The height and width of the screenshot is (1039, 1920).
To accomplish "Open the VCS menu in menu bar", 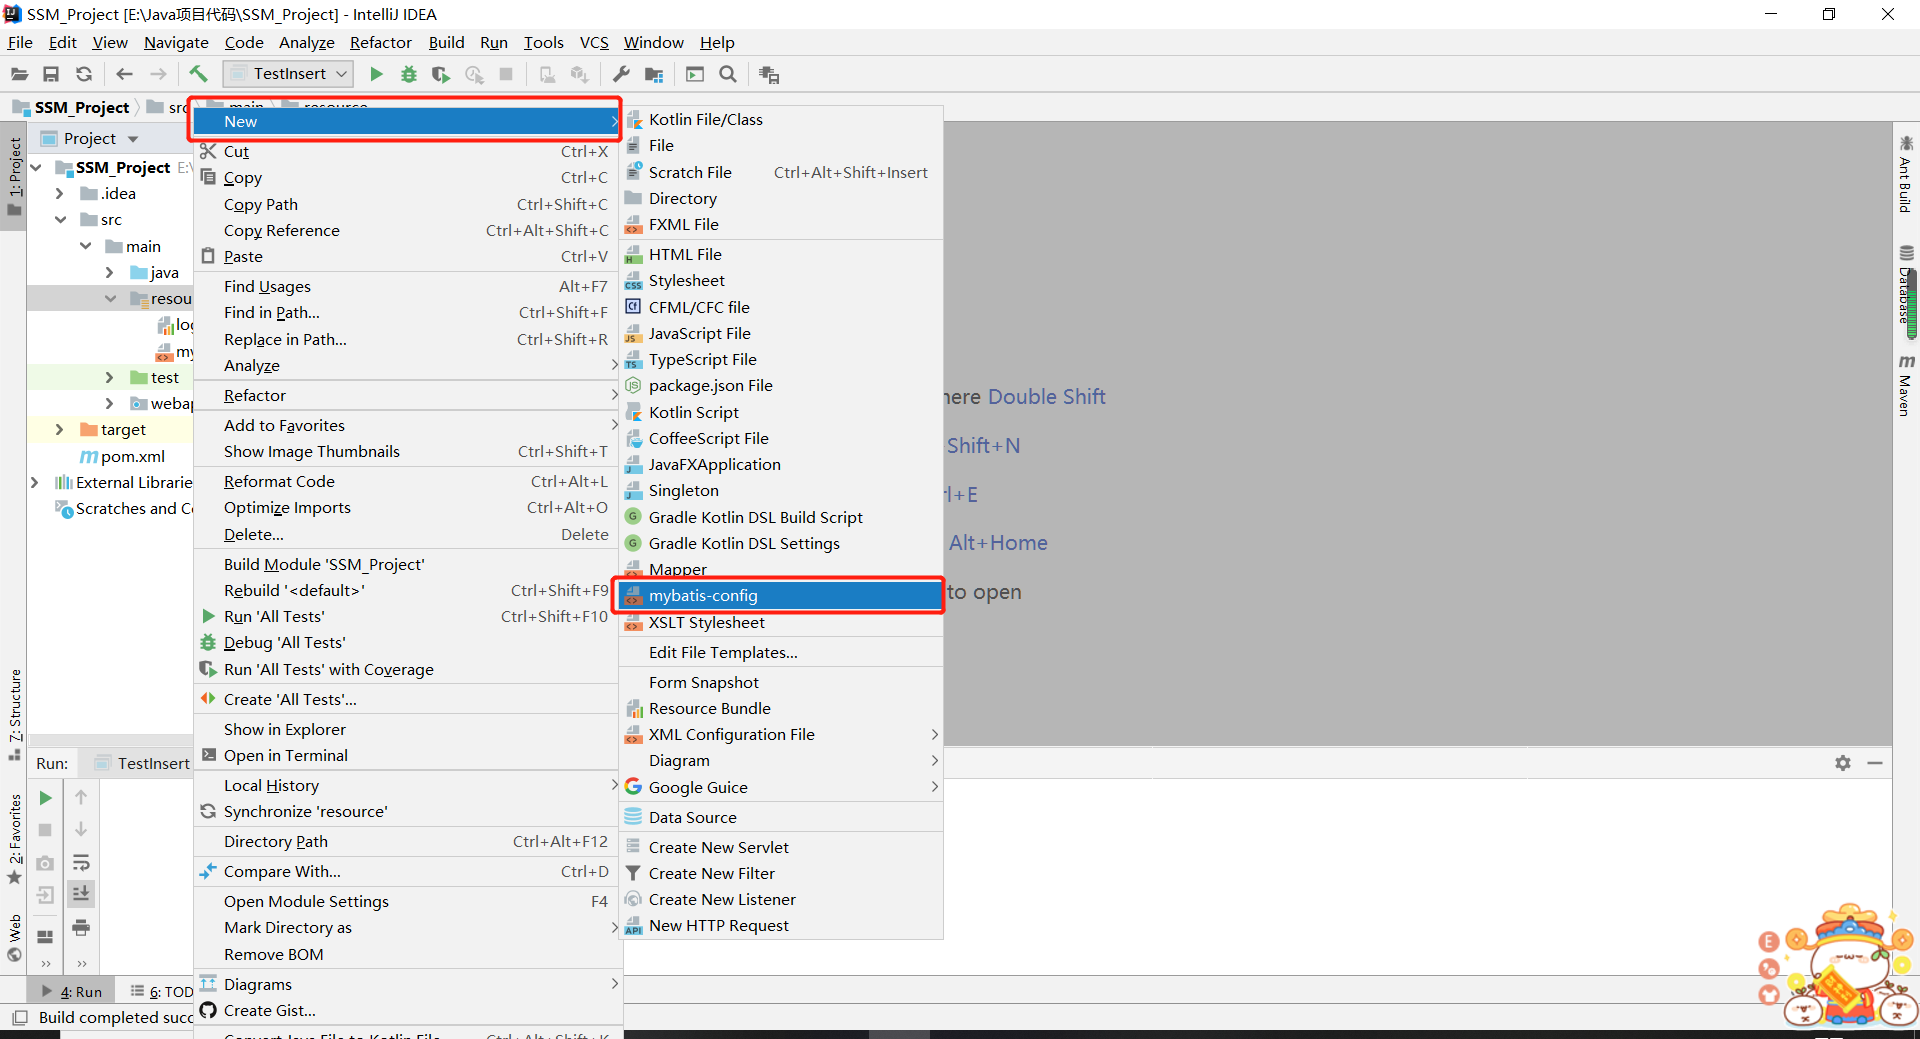I will point(594,42).
